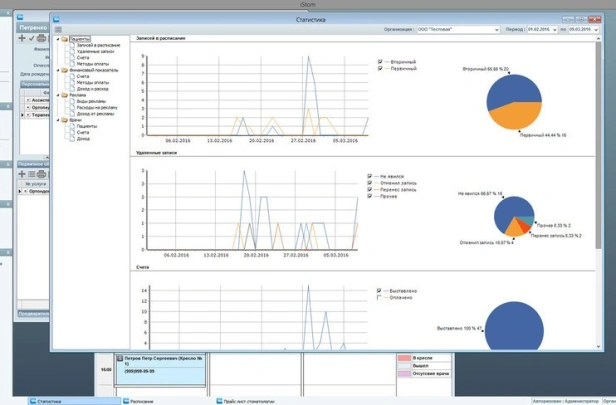616x405 pixels.
Task: Enable the Оплачено series checkbox
Action: tap(379, 297)
